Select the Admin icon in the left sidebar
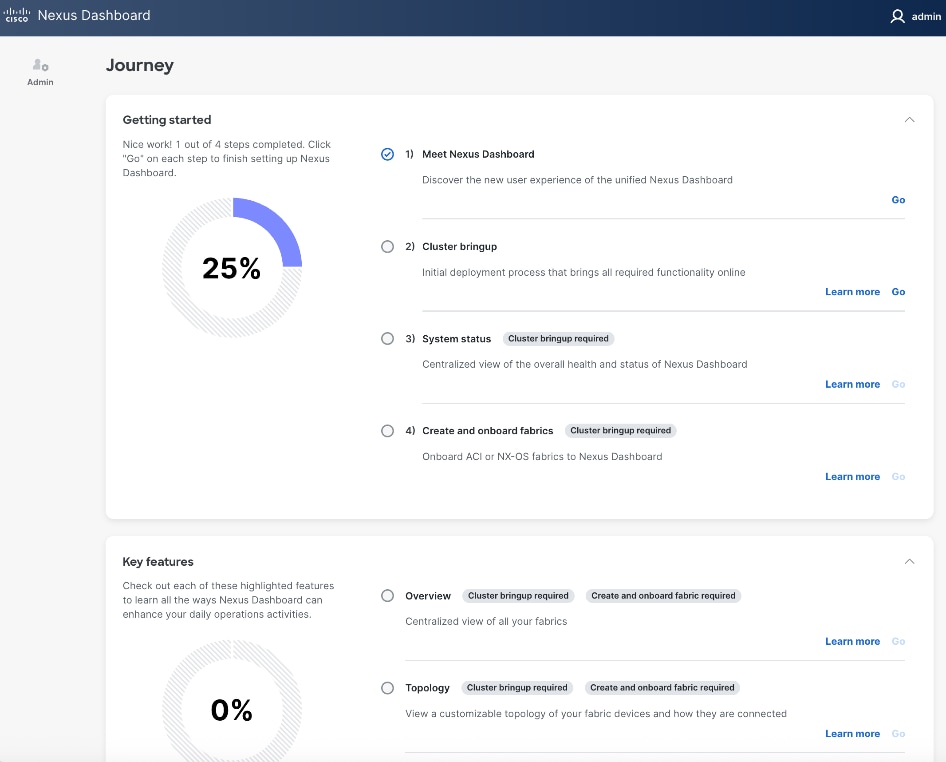946x762 pixels. pyautogui.click(x=40, y=70)
